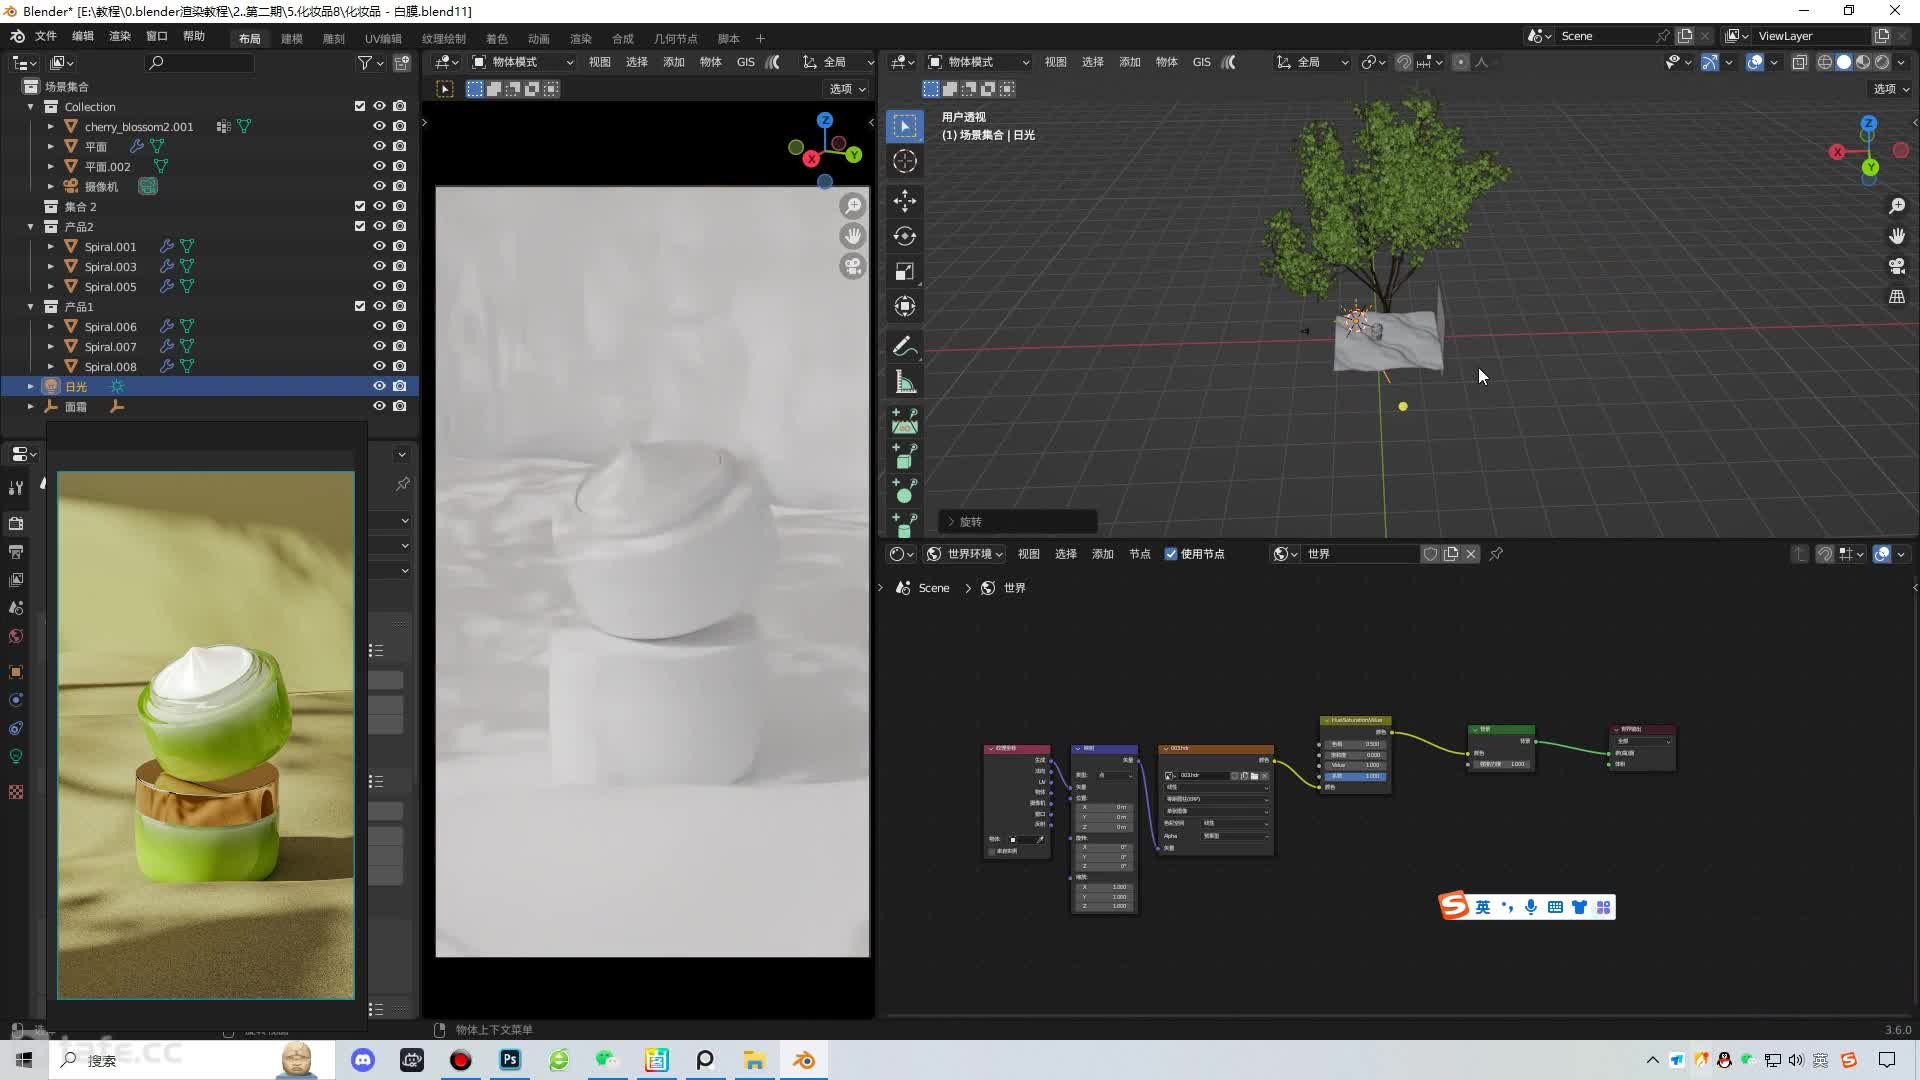Toggle X-ray mode in viewport header
Image resolution: width=1920 pixels, height=1080 pixels.
click(x=1799, y=62)
